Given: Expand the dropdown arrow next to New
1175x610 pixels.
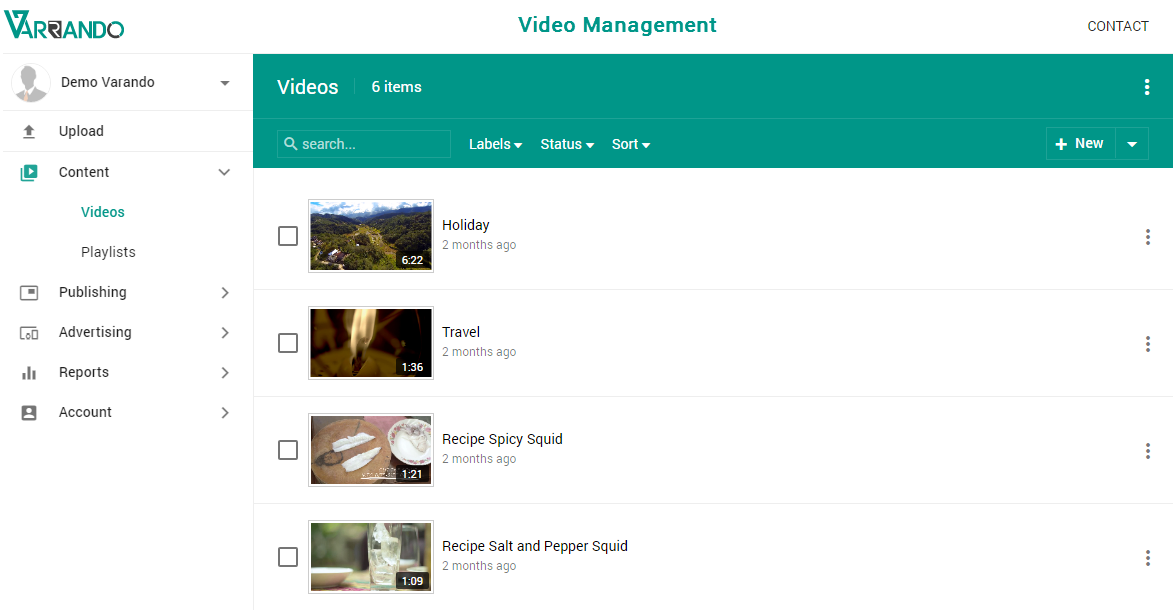Looking at the screenshot, I should tap(1132, 143).
